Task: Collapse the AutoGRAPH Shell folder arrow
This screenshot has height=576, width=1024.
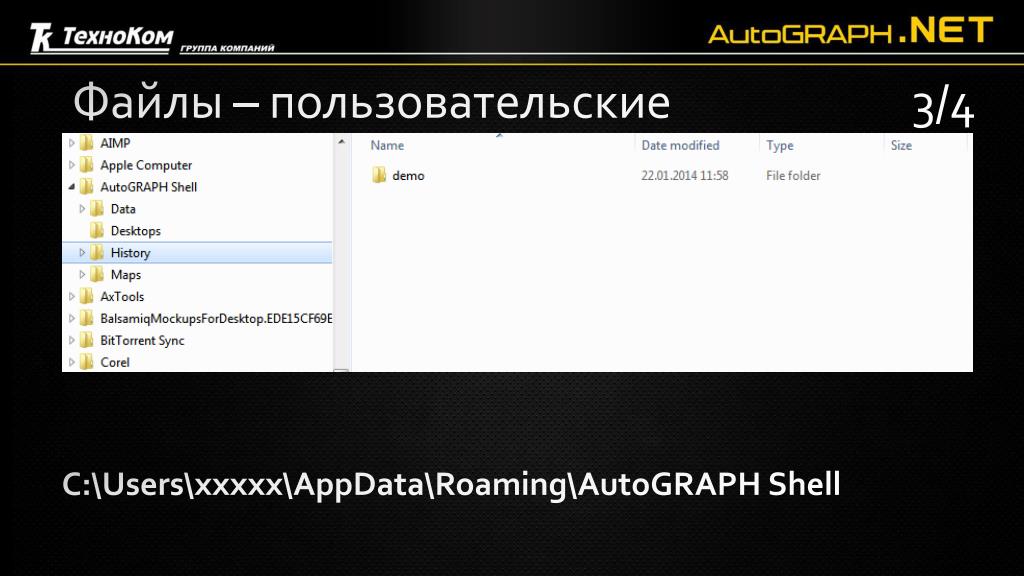Action: tap(72, 187)
